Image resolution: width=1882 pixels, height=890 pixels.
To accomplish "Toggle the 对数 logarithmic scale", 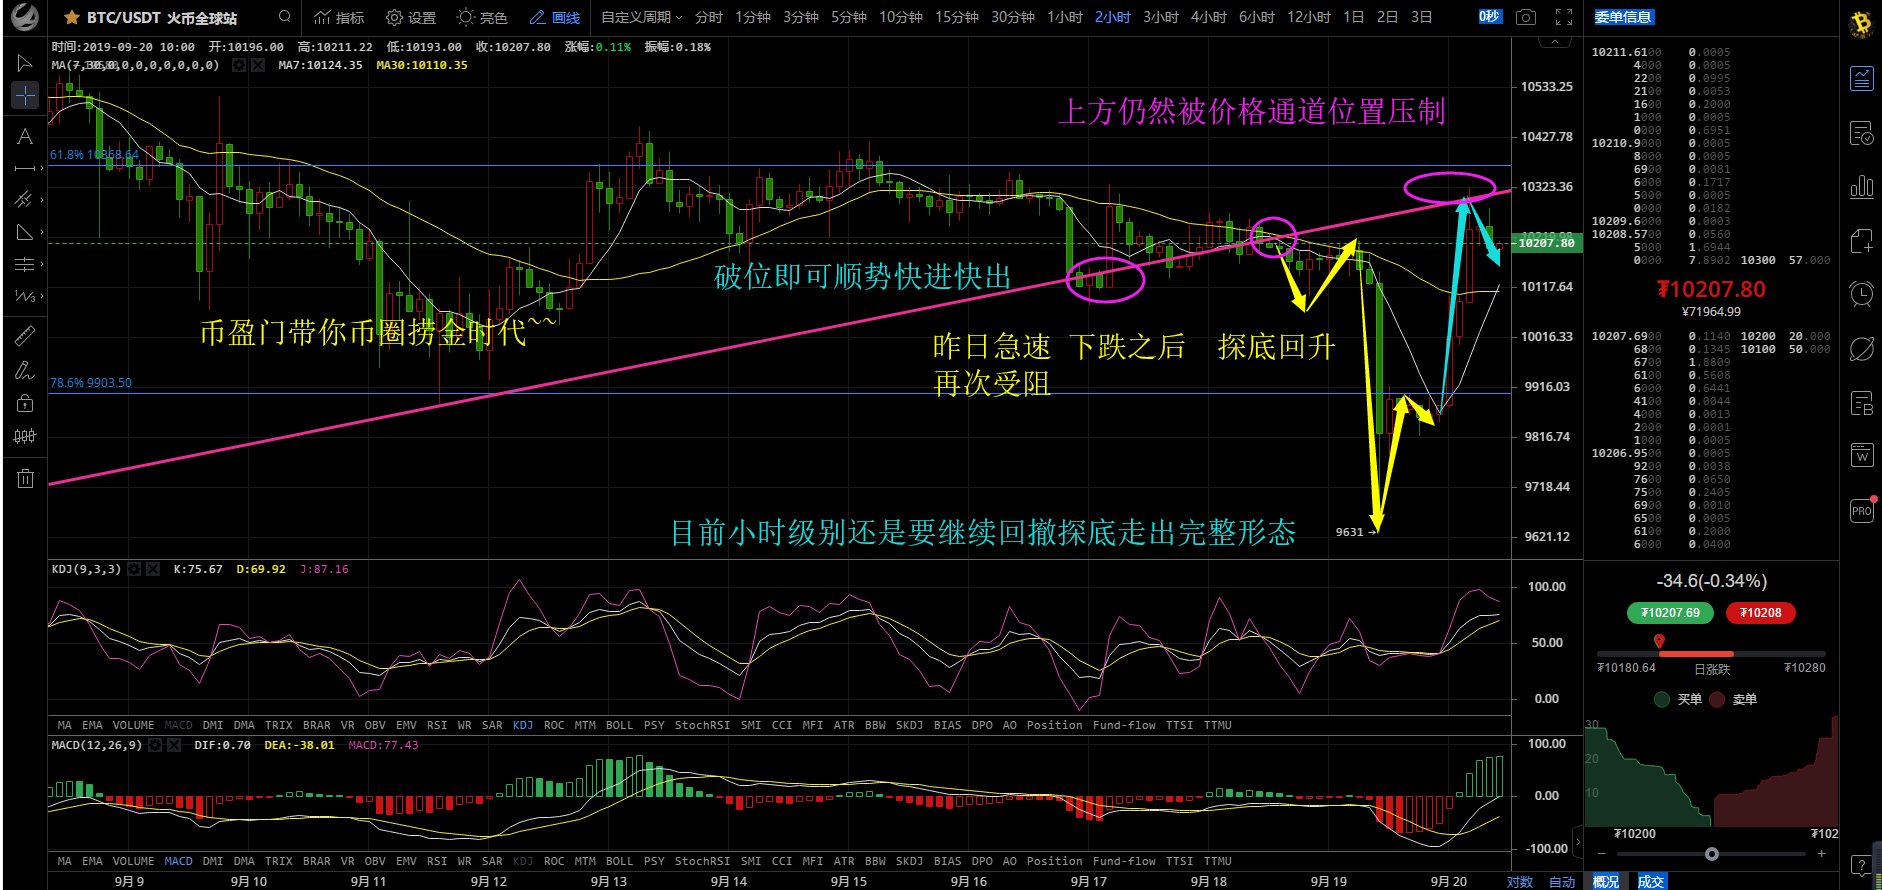I will [1520, 881].
